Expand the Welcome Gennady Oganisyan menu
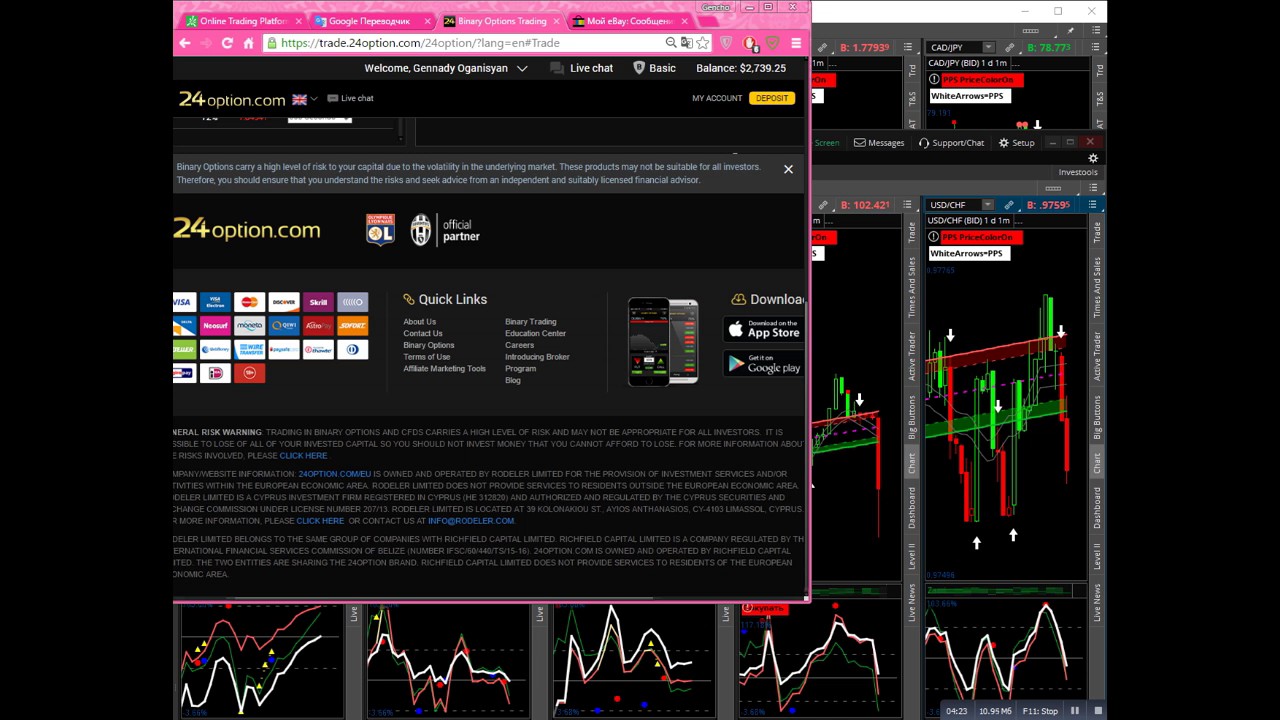The height and width of the screenshot is (720, 1280). pyautogui.click(x=445, y=68)
